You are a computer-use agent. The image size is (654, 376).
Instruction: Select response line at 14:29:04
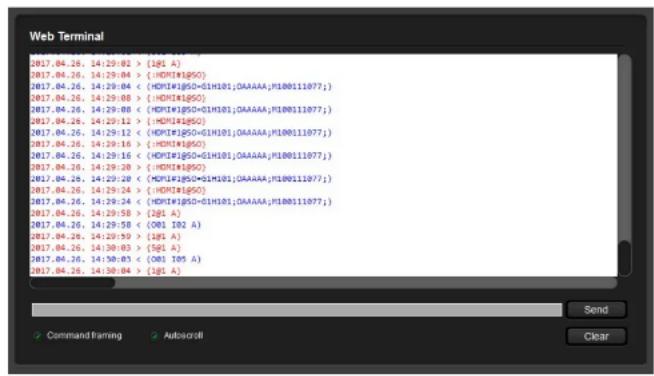[x=181, y=87]
